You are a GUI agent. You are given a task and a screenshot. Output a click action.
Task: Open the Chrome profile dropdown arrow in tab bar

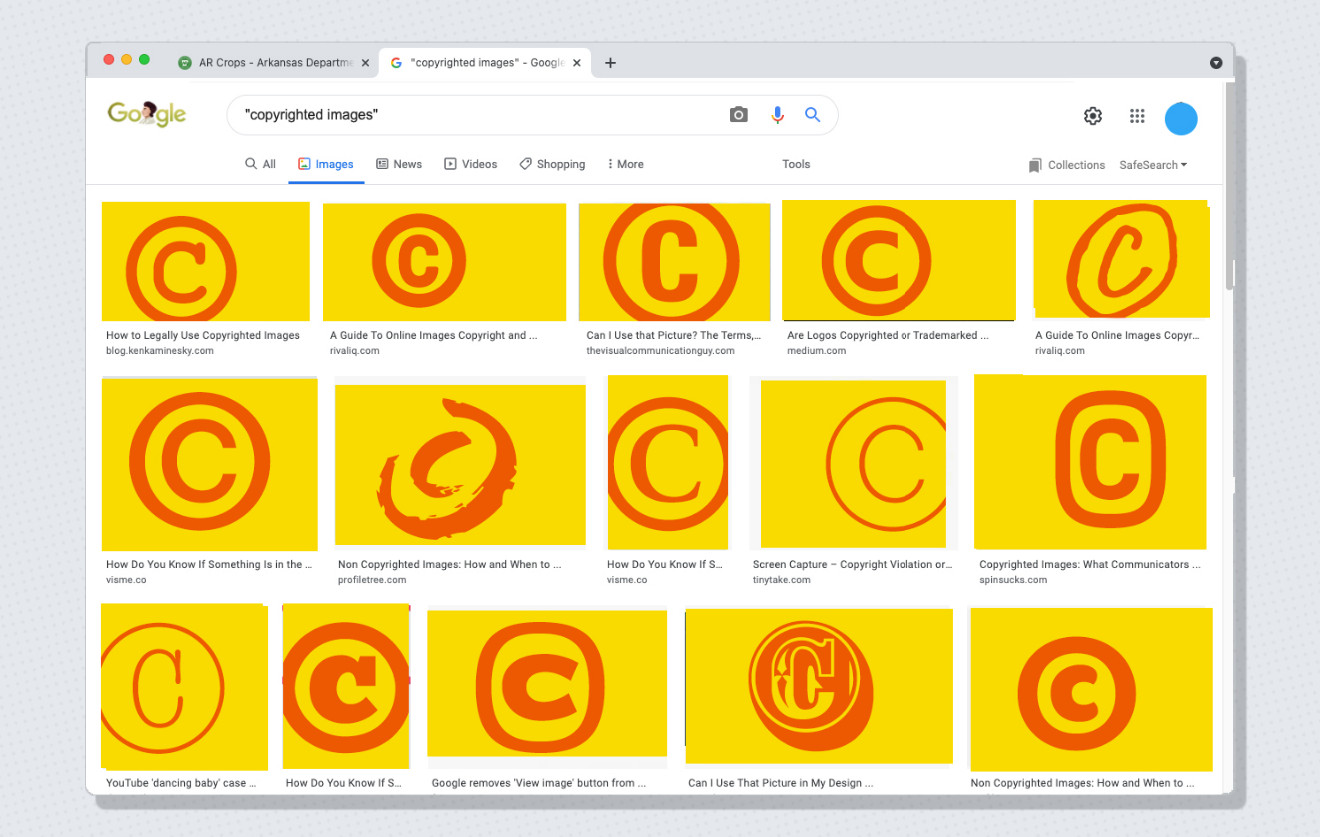(1216, 62)
